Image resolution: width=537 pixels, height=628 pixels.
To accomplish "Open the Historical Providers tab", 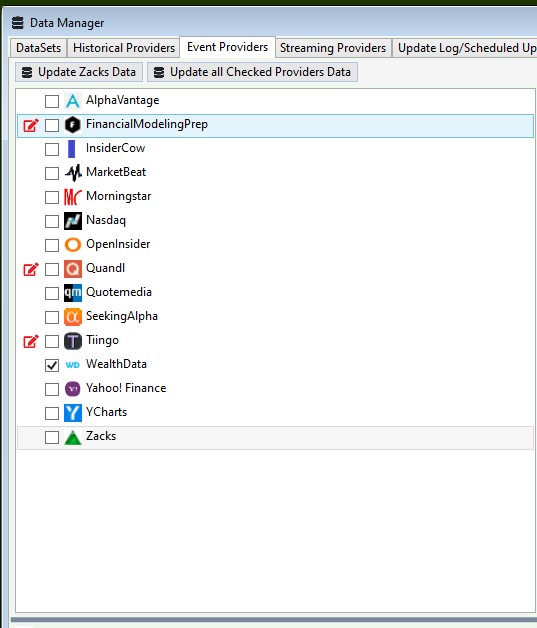I will [124, 48].
